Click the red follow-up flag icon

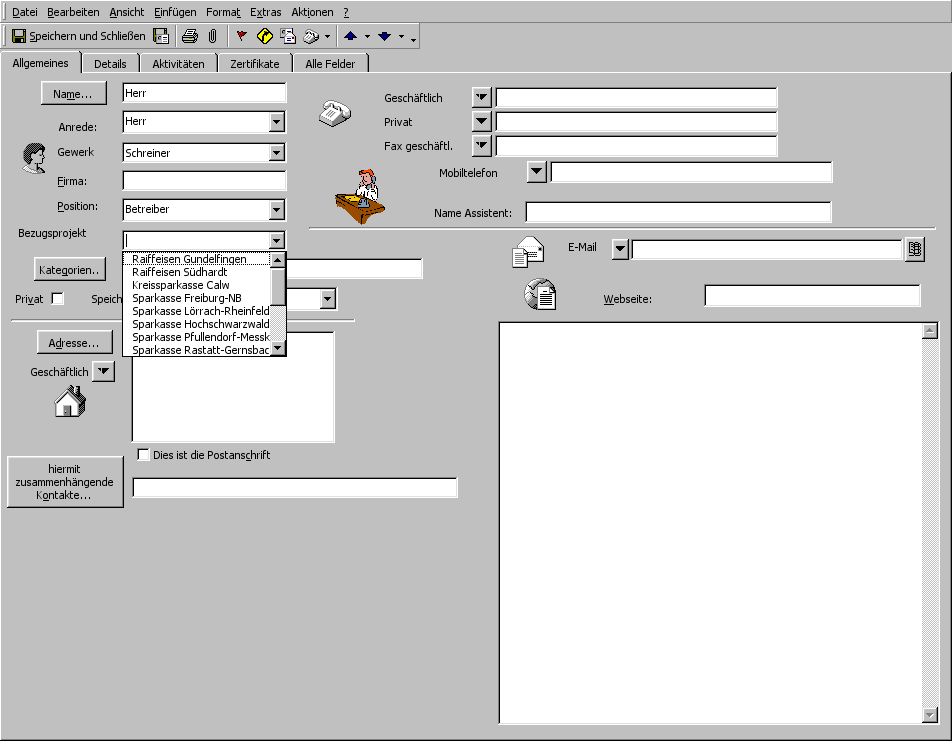tap(241, 36)
